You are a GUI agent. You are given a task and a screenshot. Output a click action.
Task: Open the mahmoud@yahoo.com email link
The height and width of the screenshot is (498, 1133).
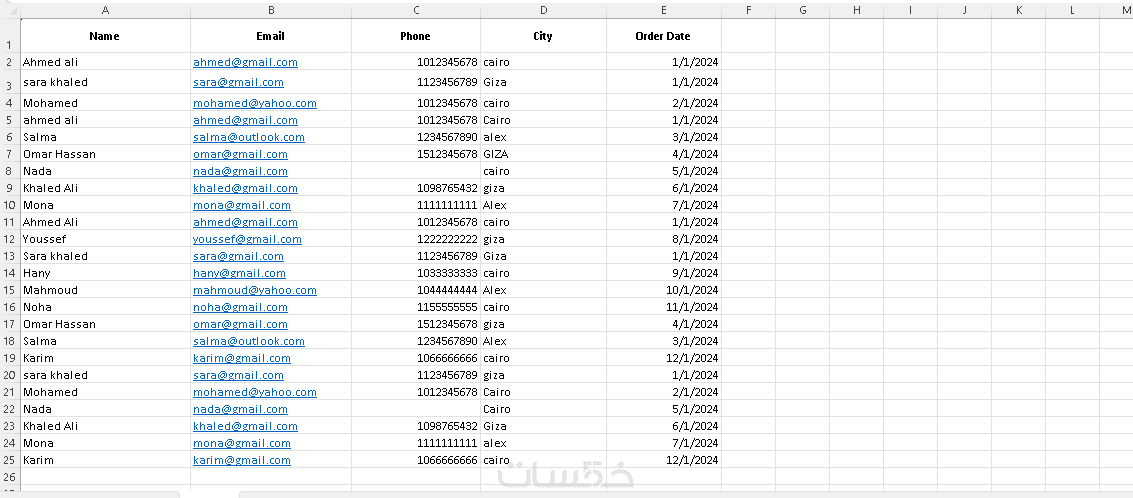(254, 290)
